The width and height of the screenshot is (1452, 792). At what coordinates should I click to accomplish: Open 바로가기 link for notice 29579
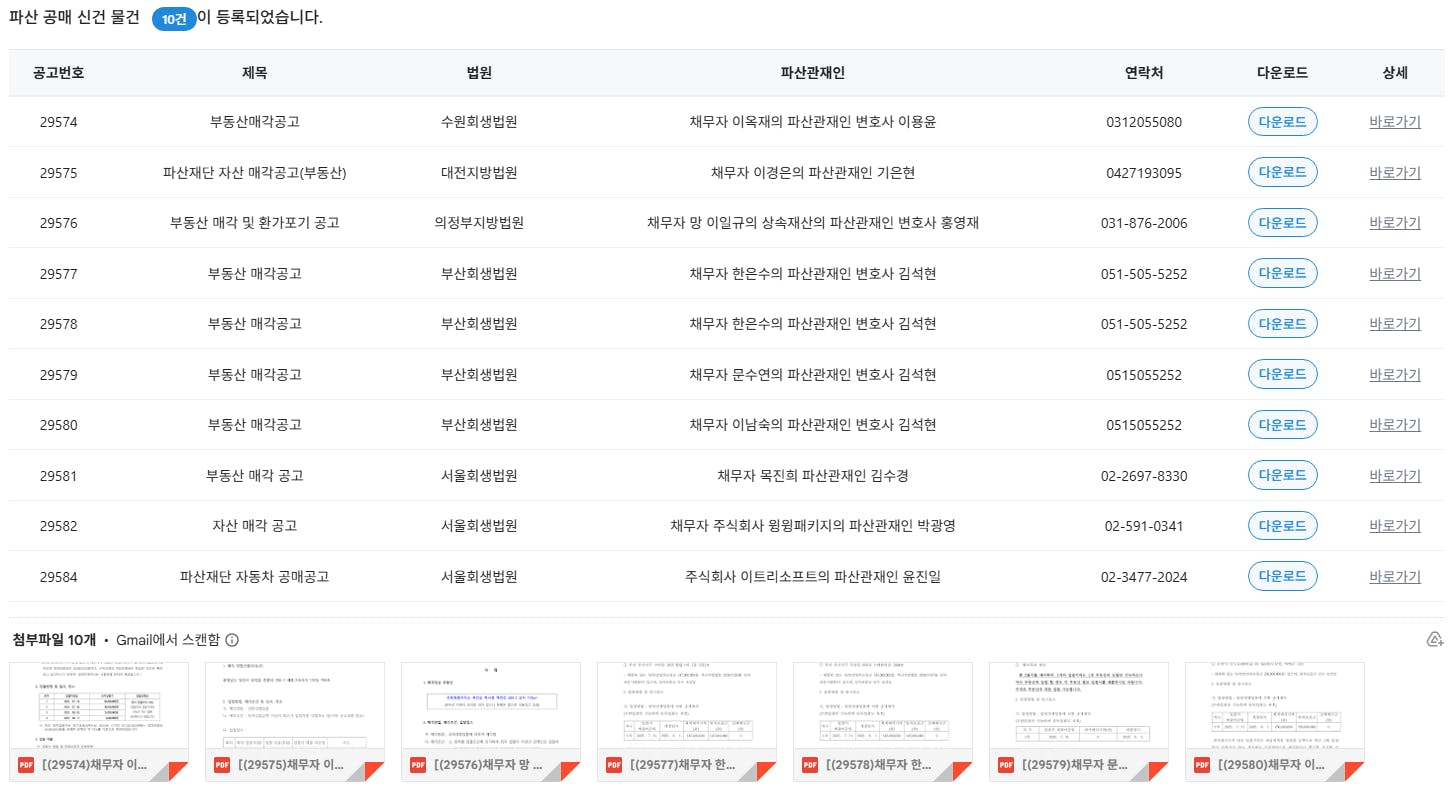tap(1395, 374)
